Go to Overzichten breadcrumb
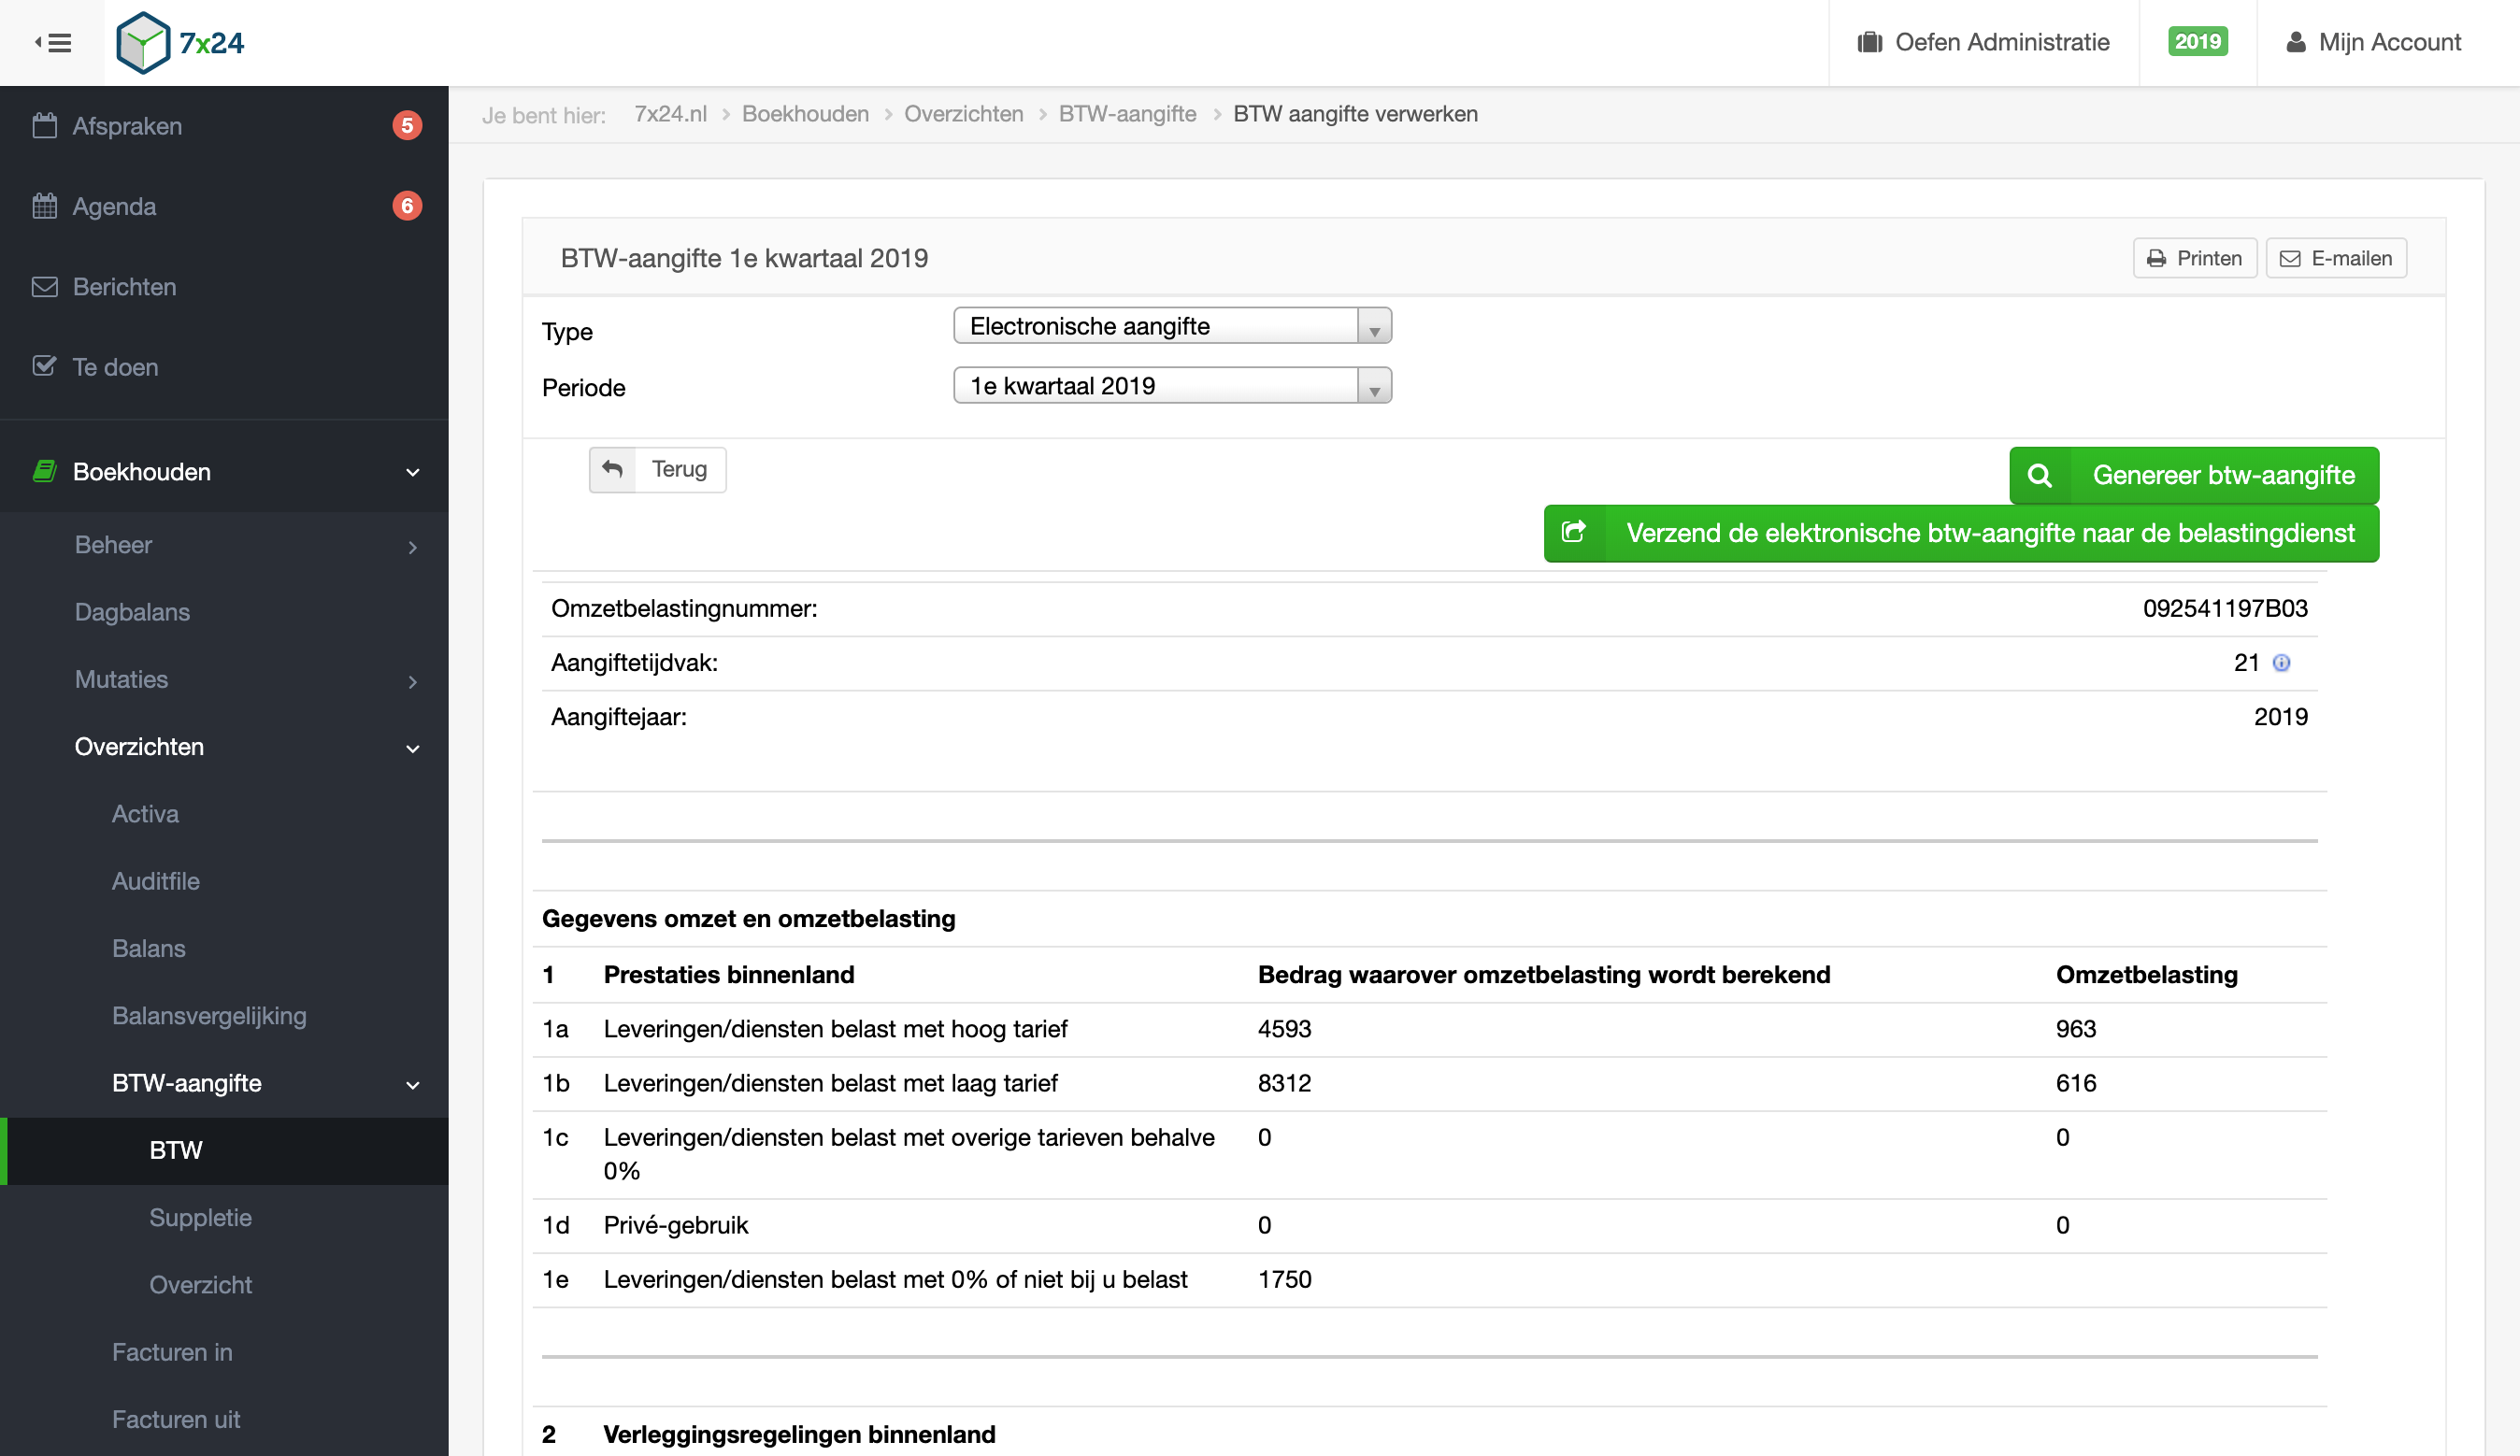This screenshot has width=2520, height=1456. coord(963,114)
